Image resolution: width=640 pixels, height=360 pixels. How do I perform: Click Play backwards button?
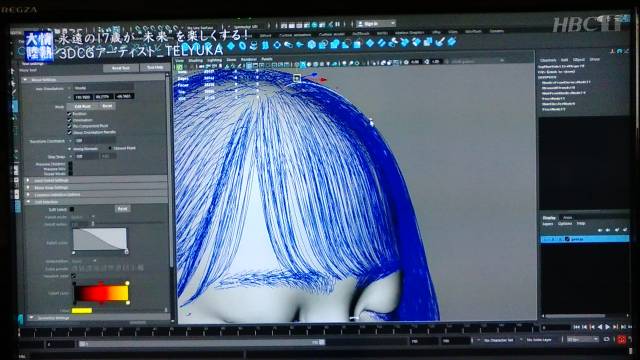point(600,327)
